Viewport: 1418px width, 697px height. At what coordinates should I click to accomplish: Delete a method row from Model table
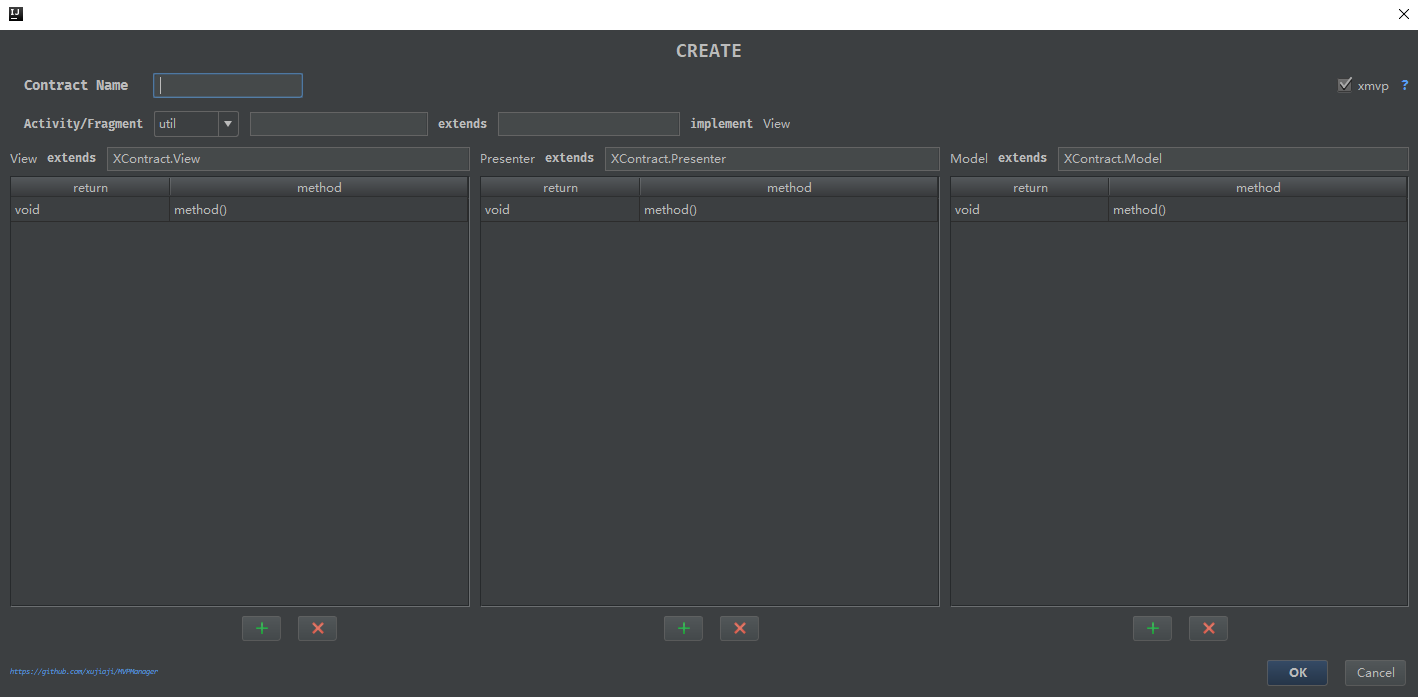tap(1208, 628)
